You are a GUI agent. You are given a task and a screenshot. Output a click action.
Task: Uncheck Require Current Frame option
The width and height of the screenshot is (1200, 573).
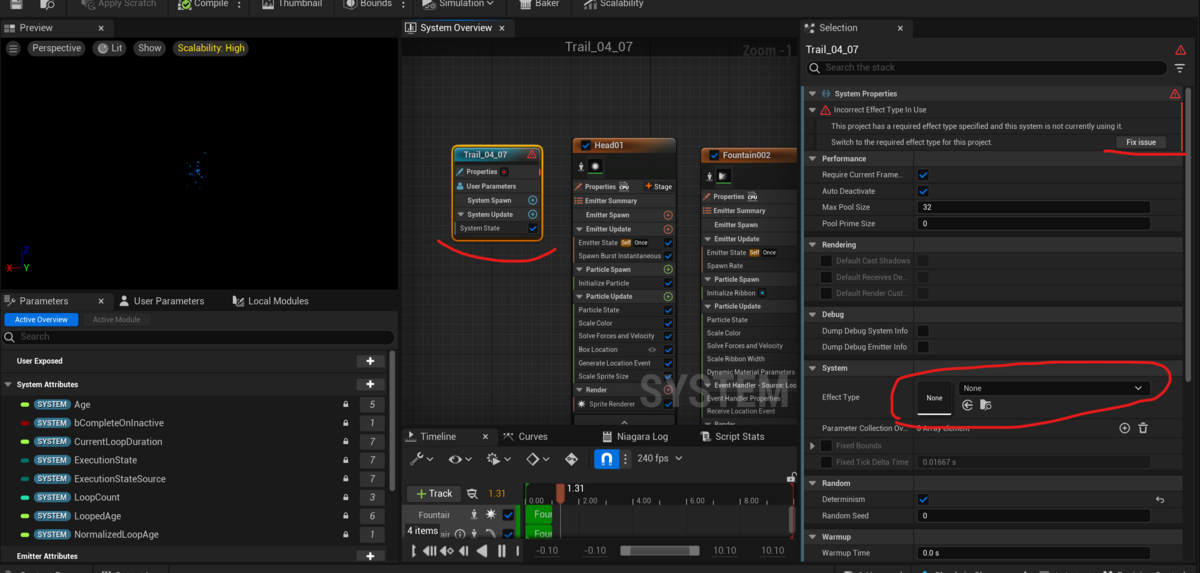[x=923, y=175]
